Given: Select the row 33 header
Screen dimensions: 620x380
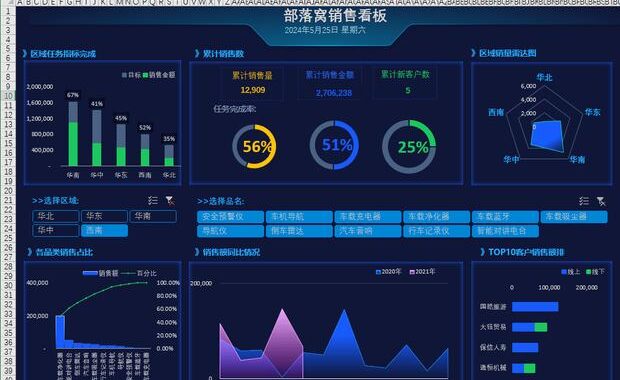Looking at the screenshot, I should coord(8,314).
